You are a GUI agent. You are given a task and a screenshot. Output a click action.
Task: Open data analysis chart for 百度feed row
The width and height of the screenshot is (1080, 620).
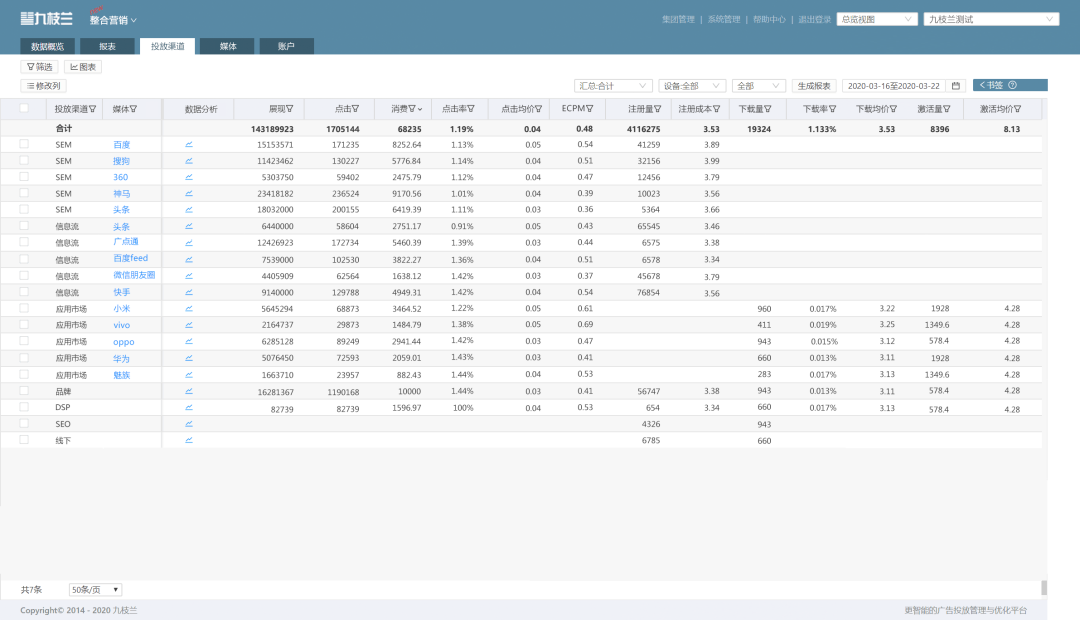click(189, 260)
